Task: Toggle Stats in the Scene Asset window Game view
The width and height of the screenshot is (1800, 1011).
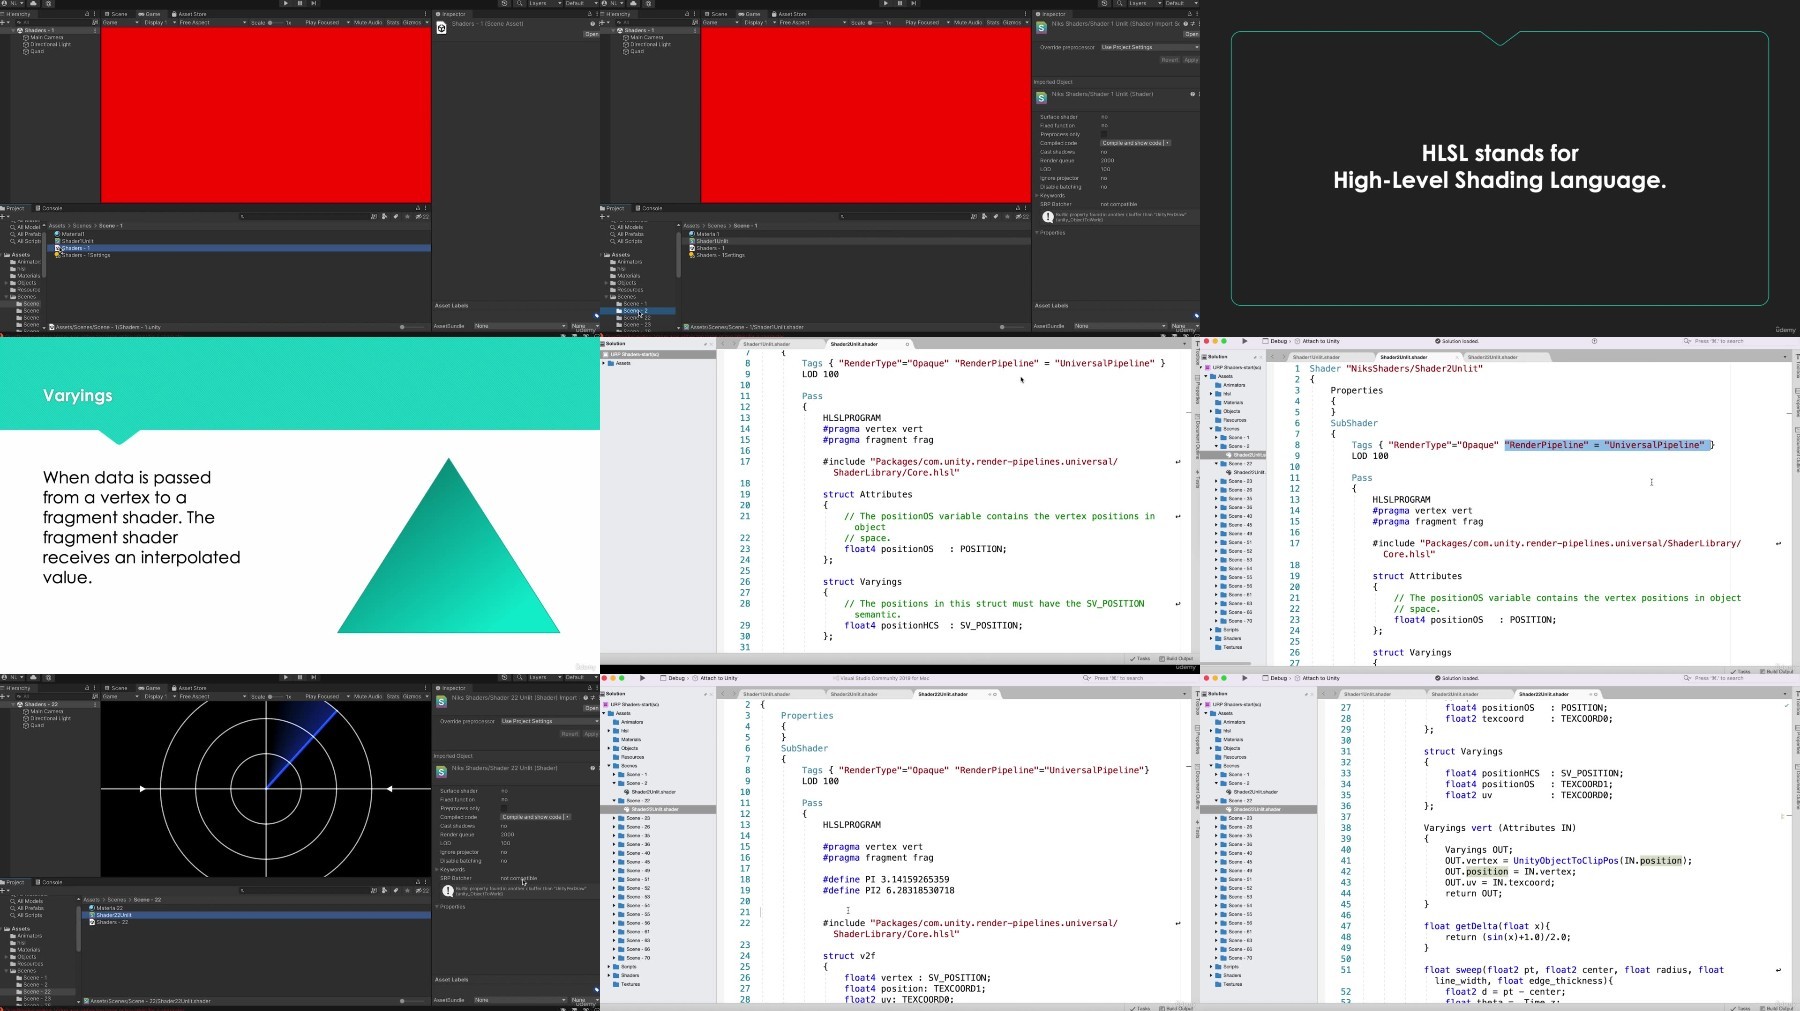Action: pos(392,22)
